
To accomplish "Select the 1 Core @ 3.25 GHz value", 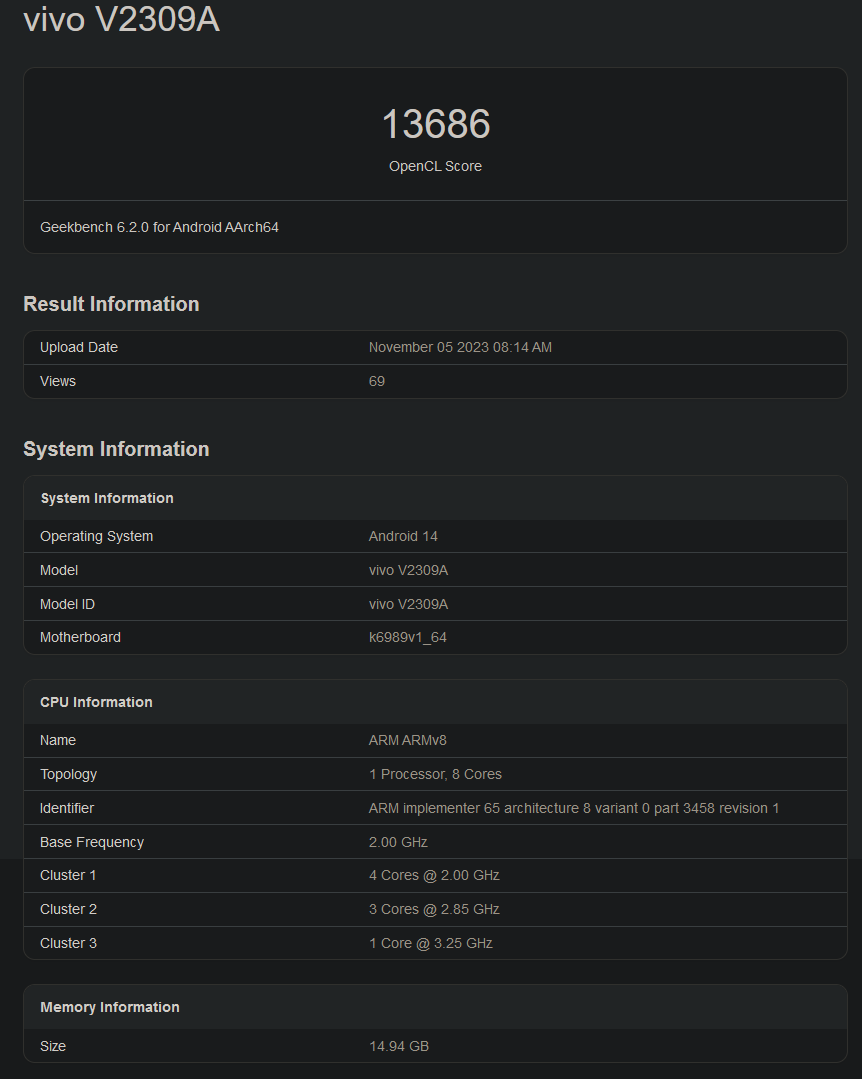I will click(x=431, y=943).
